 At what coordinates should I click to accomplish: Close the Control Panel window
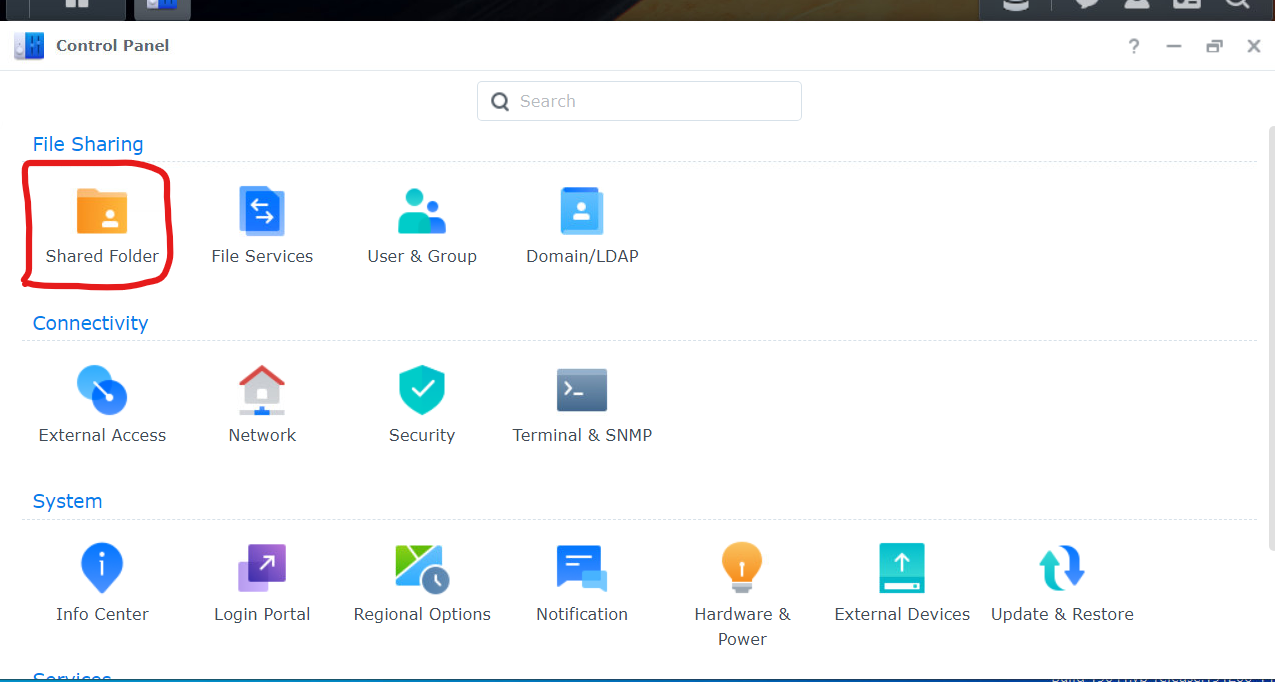tap(1253, 46)
